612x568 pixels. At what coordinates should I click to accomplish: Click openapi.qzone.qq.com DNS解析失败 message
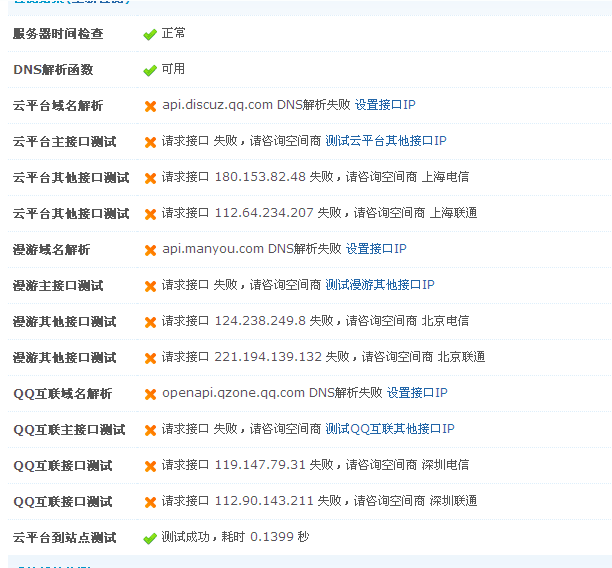272,393
